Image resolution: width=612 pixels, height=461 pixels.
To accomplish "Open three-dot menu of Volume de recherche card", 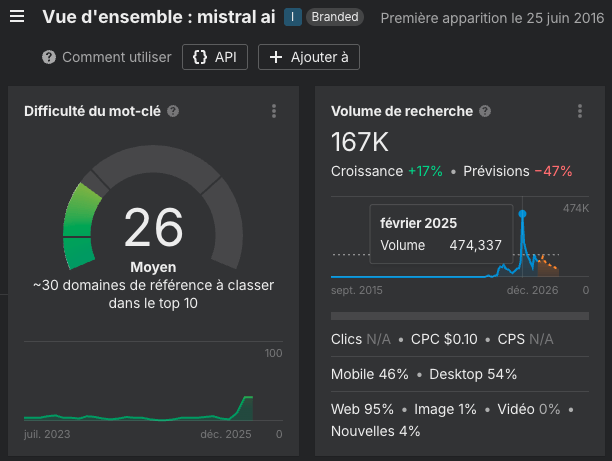I will [x=580, y=112].
